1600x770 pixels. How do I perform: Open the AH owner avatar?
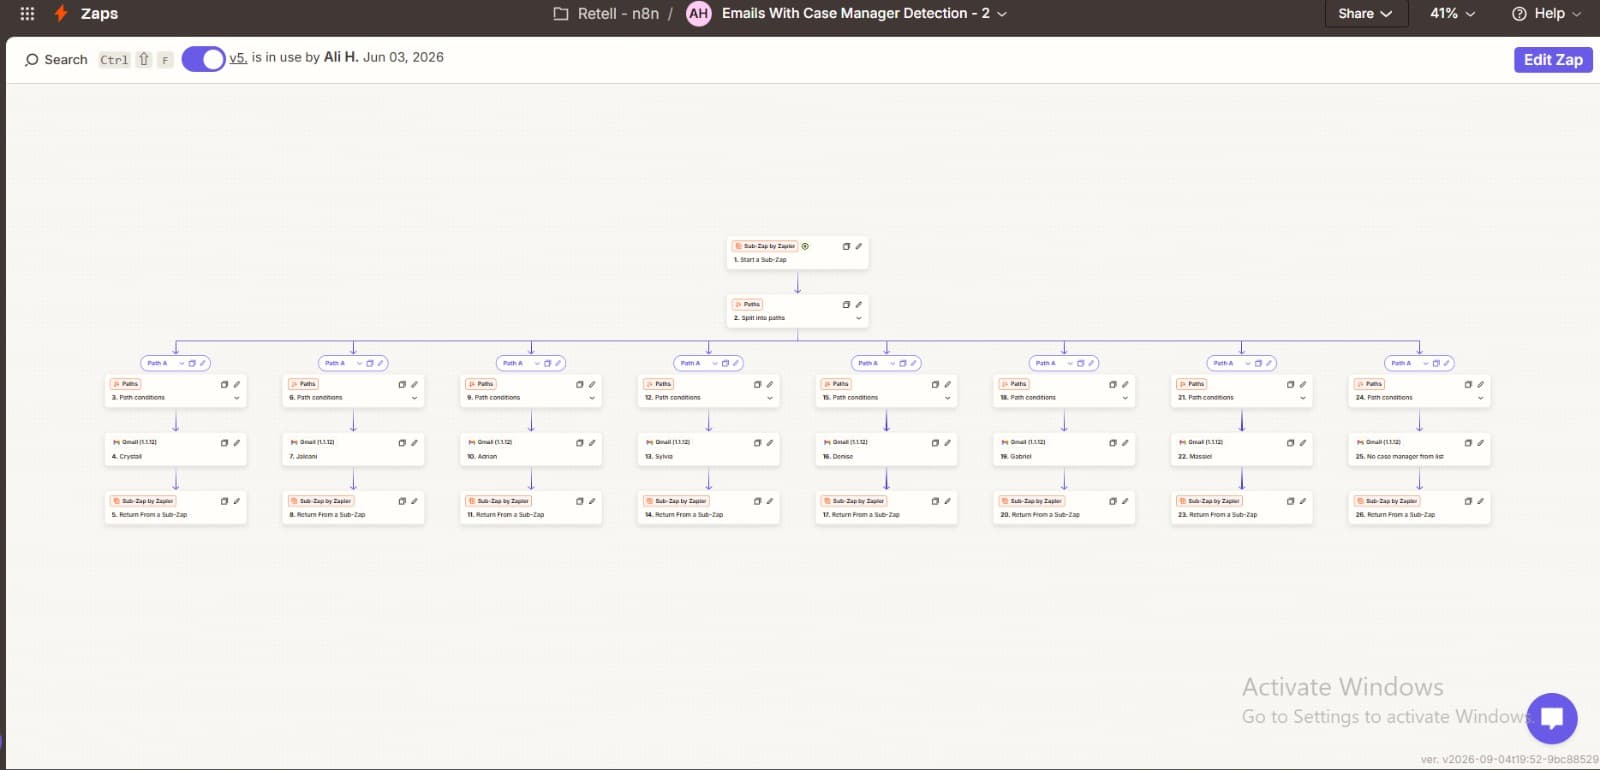(698, 14)
